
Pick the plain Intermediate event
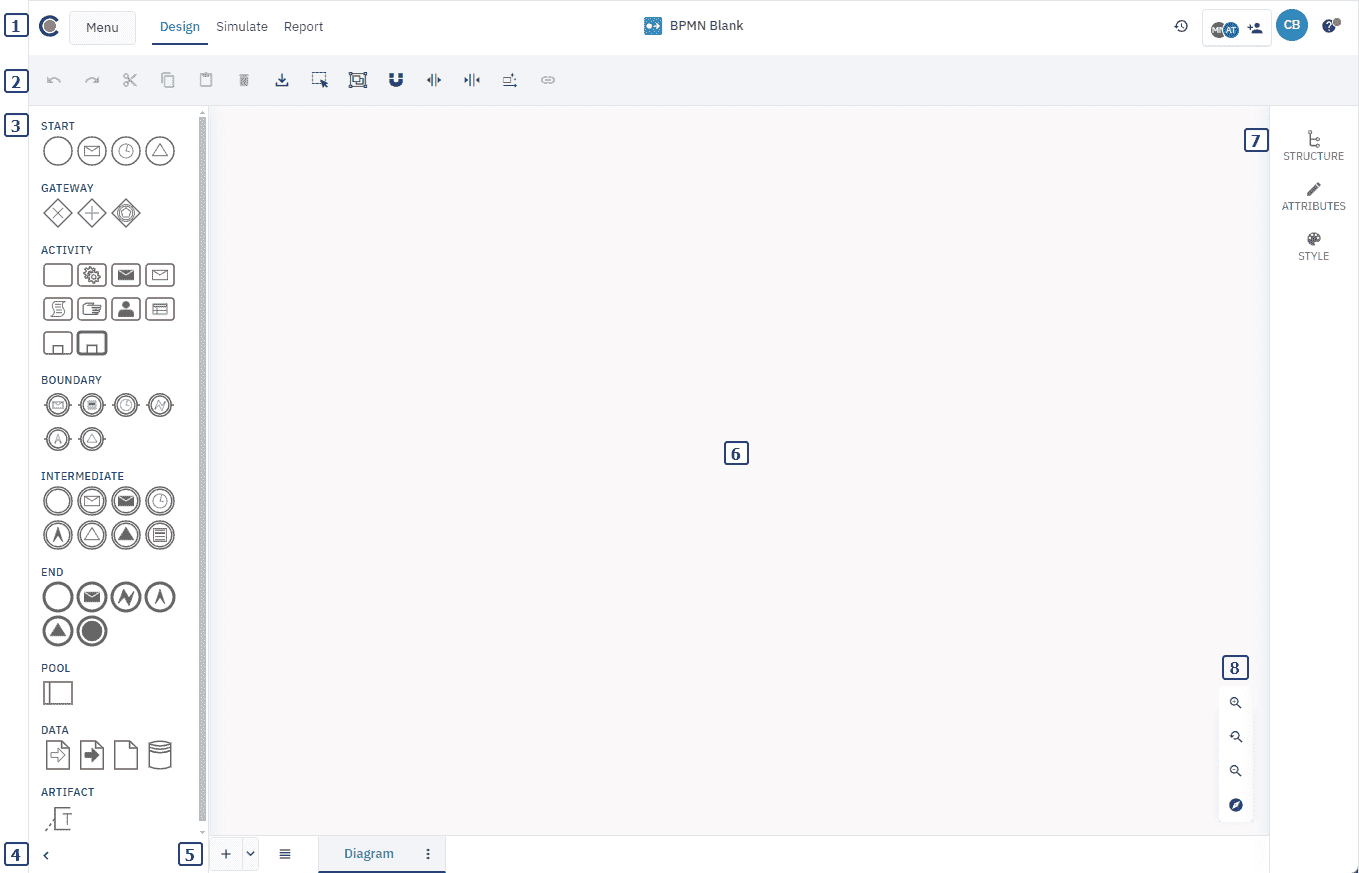click(x=58, y=501)
